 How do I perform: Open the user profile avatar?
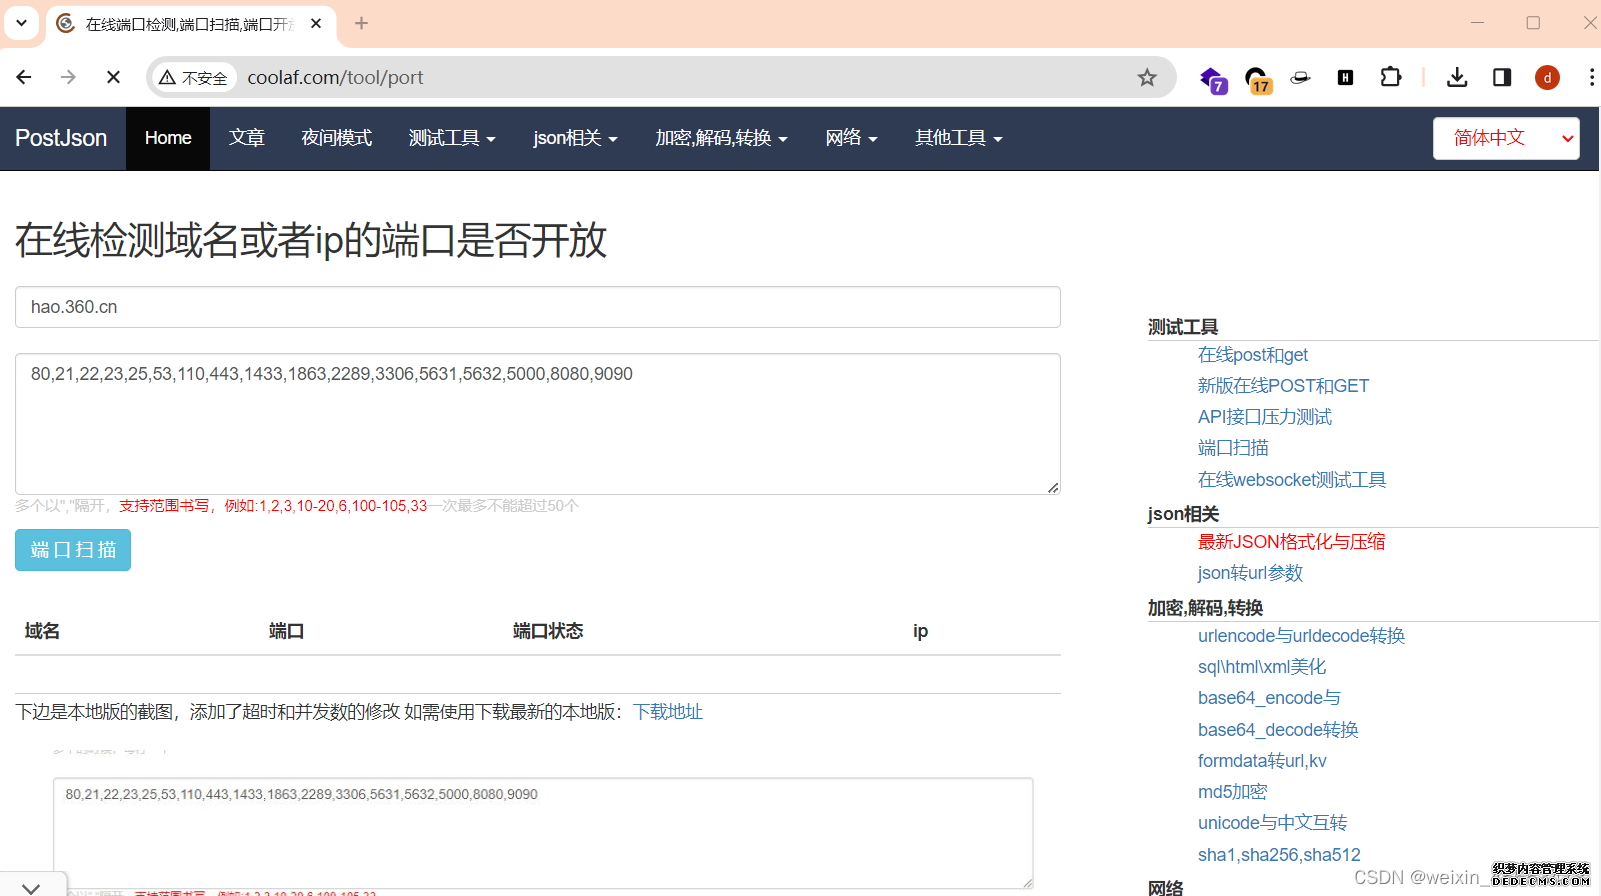click(1547, 77)
